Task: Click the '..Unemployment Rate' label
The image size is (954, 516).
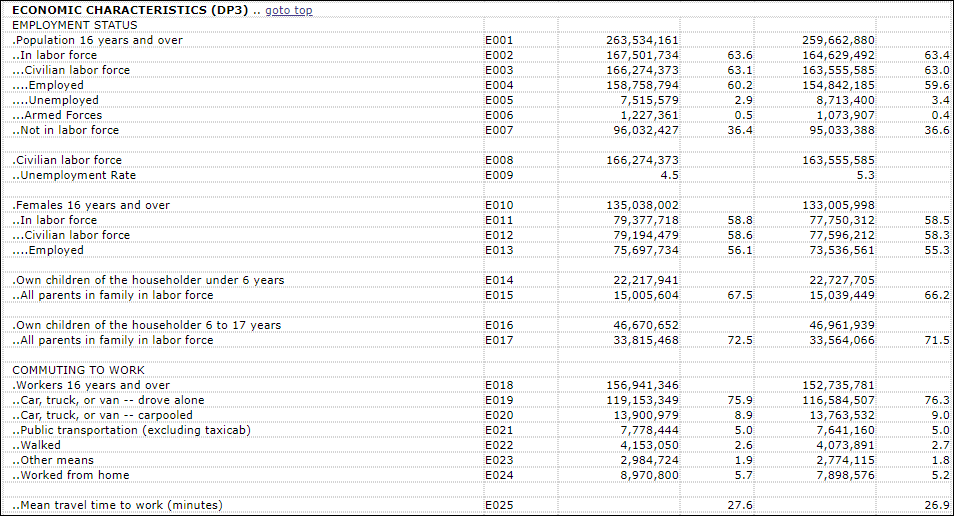Action: click(74, 175)
